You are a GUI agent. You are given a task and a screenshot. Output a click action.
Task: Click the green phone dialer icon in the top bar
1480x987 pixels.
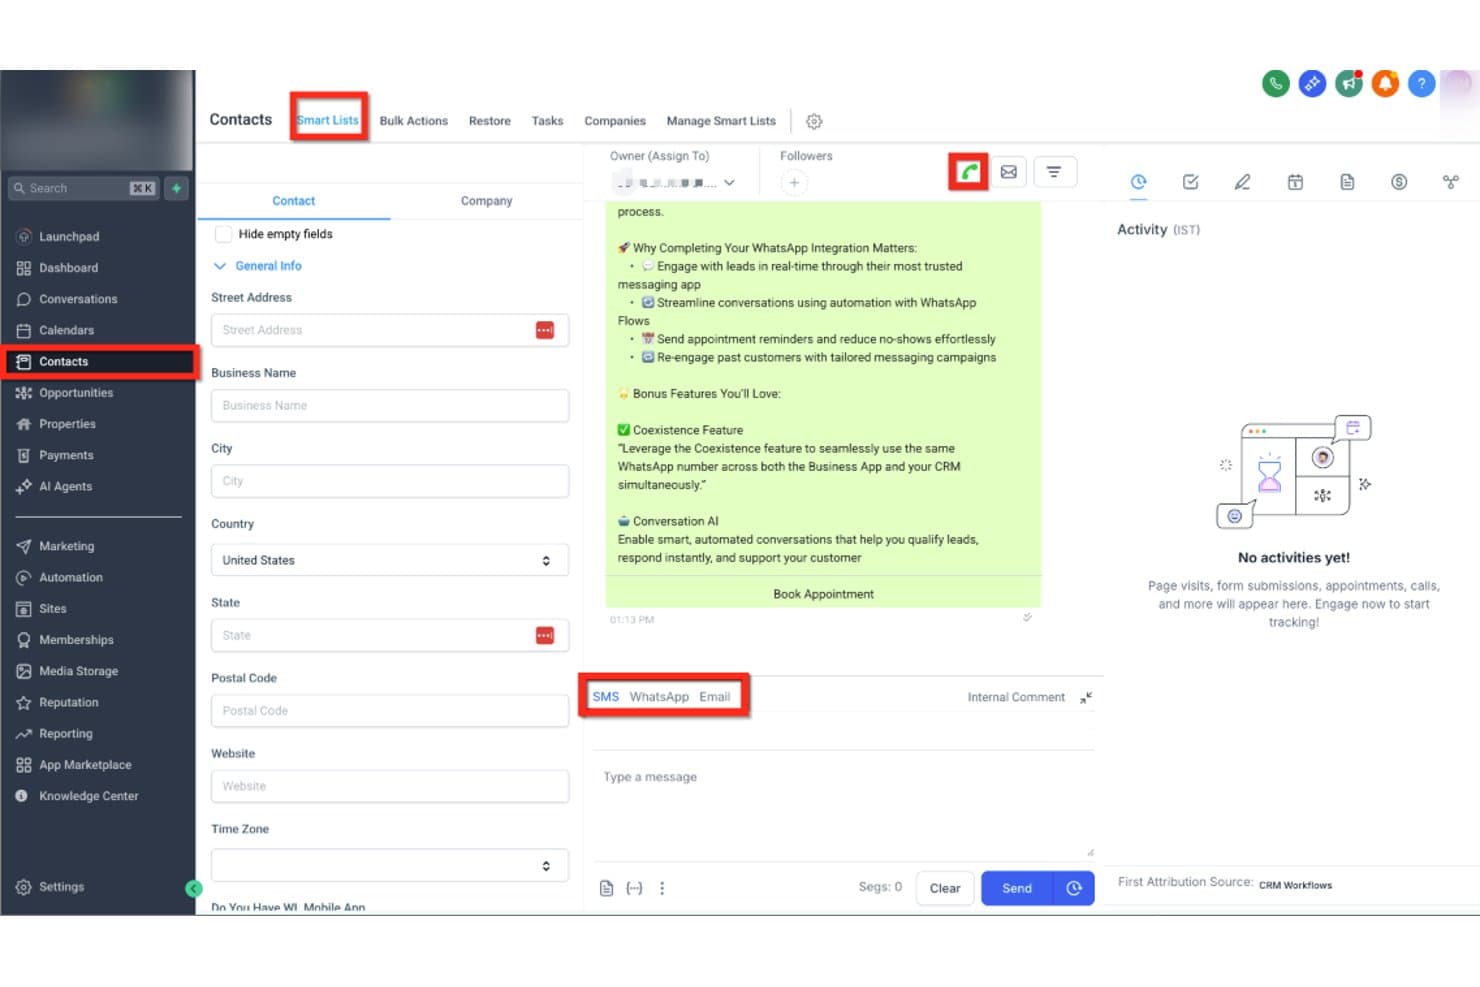pos(1275,84)
